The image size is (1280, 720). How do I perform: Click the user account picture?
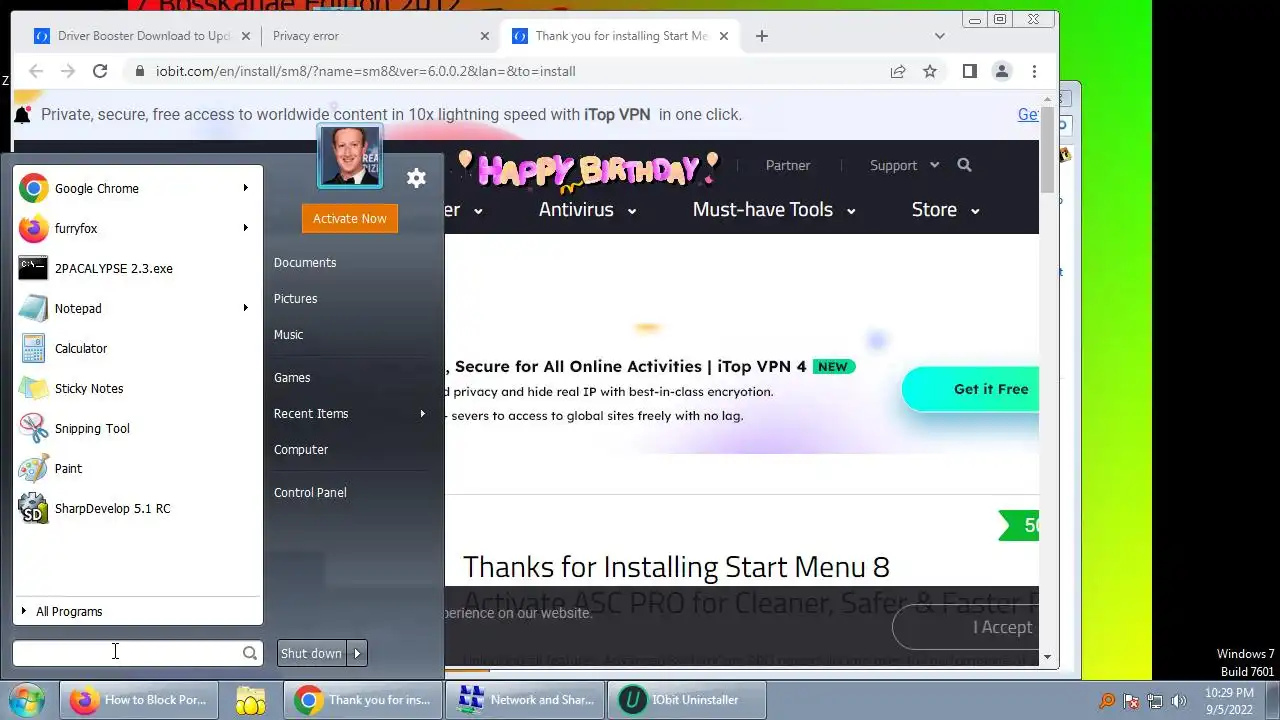(350, 156)
